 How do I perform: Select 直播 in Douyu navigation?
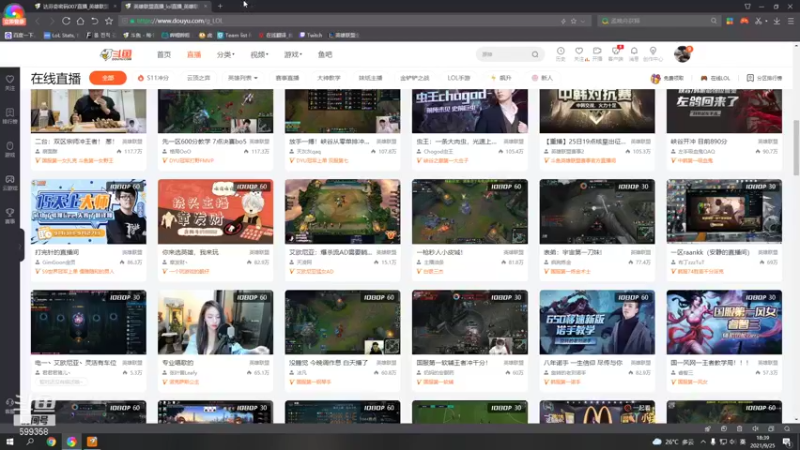click(x=194, y=55)
